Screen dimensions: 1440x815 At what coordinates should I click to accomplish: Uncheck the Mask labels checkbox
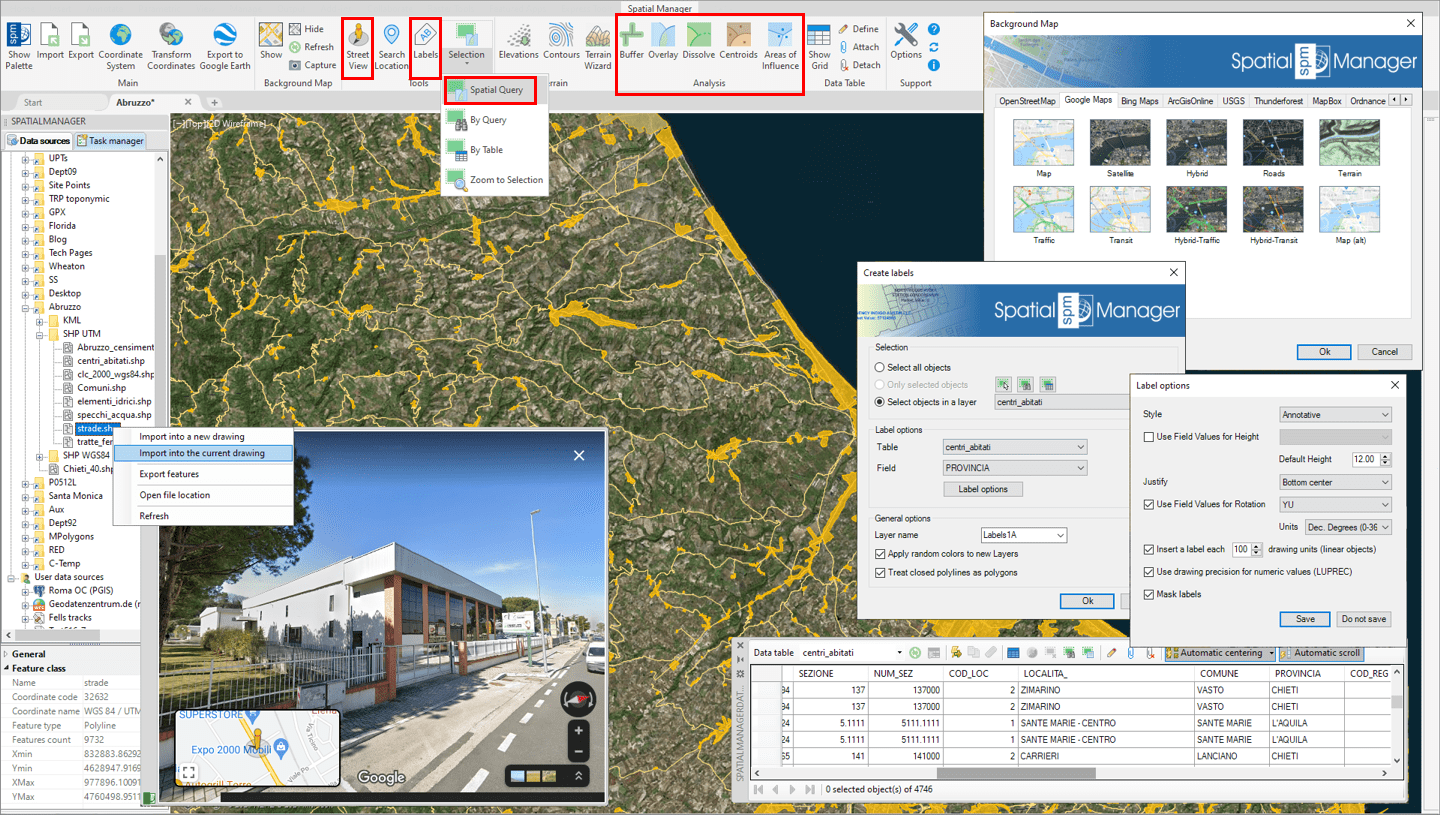coord(1149,594)
